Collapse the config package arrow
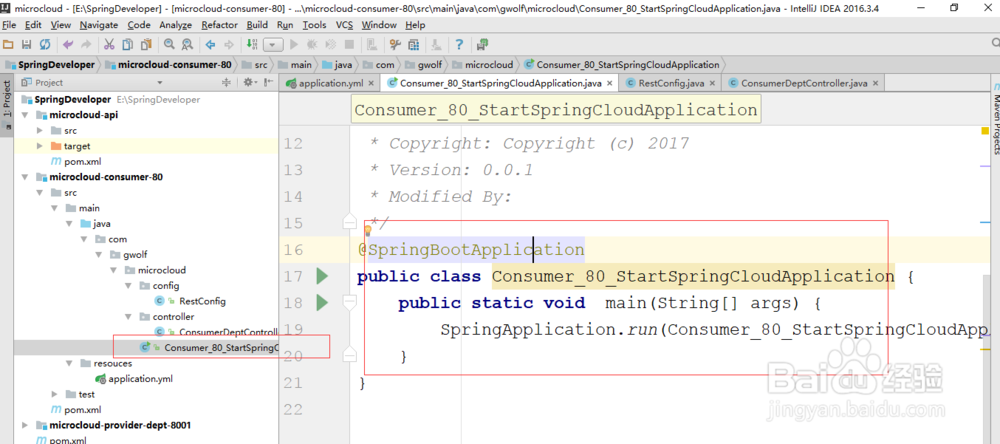The image size is (1000, 444). pos(128,286)
